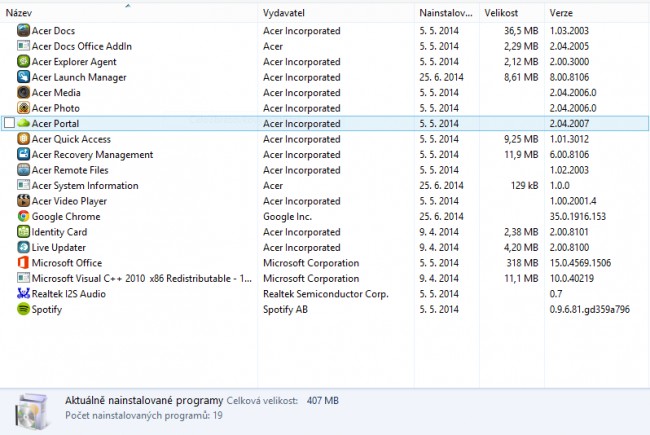The width and height of the screenshot is (650, 435).
Task: Select the Microsoft Office icon
Action: pyautogui.click(x=23, y=262)
